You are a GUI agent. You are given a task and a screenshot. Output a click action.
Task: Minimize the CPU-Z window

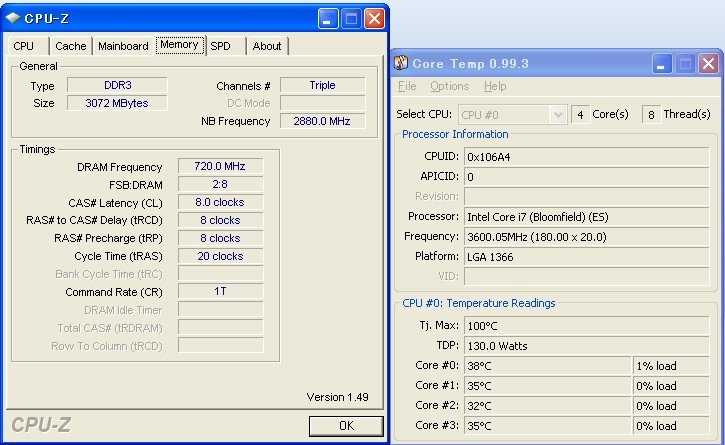(x=329, y=18)
